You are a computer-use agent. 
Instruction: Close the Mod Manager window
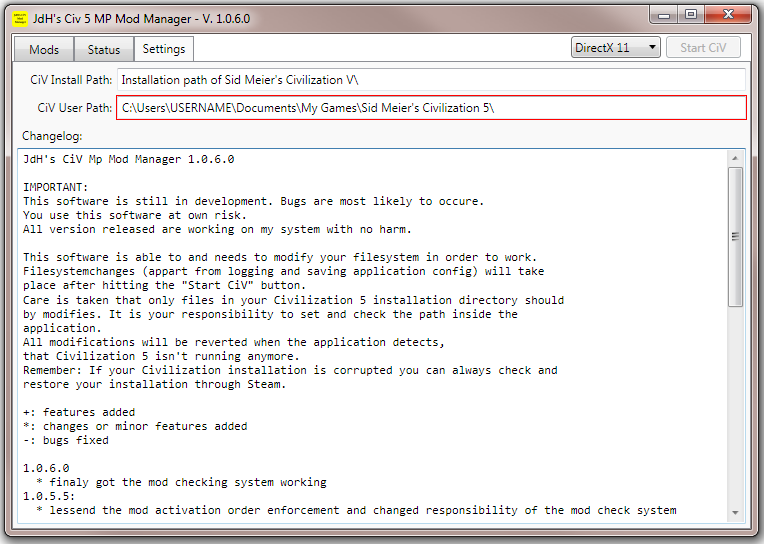(x=728, y=15)
